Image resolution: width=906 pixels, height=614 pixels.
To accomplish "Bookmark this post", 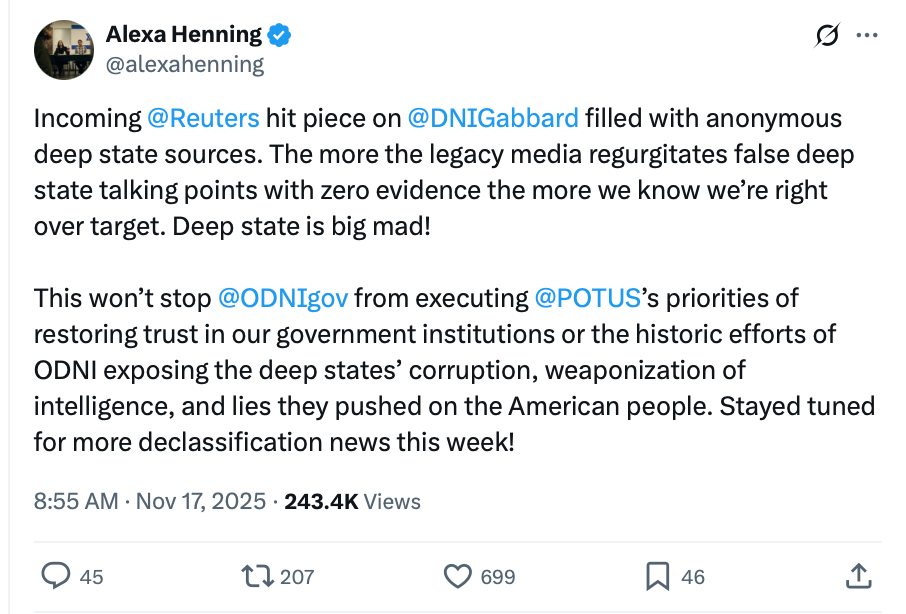I will (x=657, y=576).
